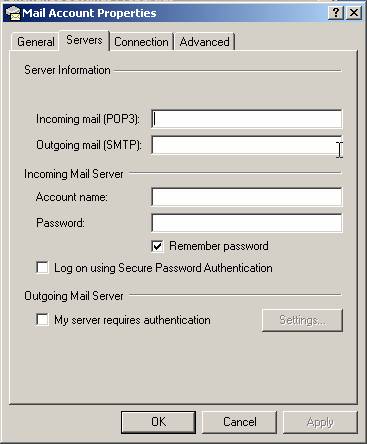Tick My server requires authentication checkbox
This screenshot has height=444, width=367.
tap(42, 319)
